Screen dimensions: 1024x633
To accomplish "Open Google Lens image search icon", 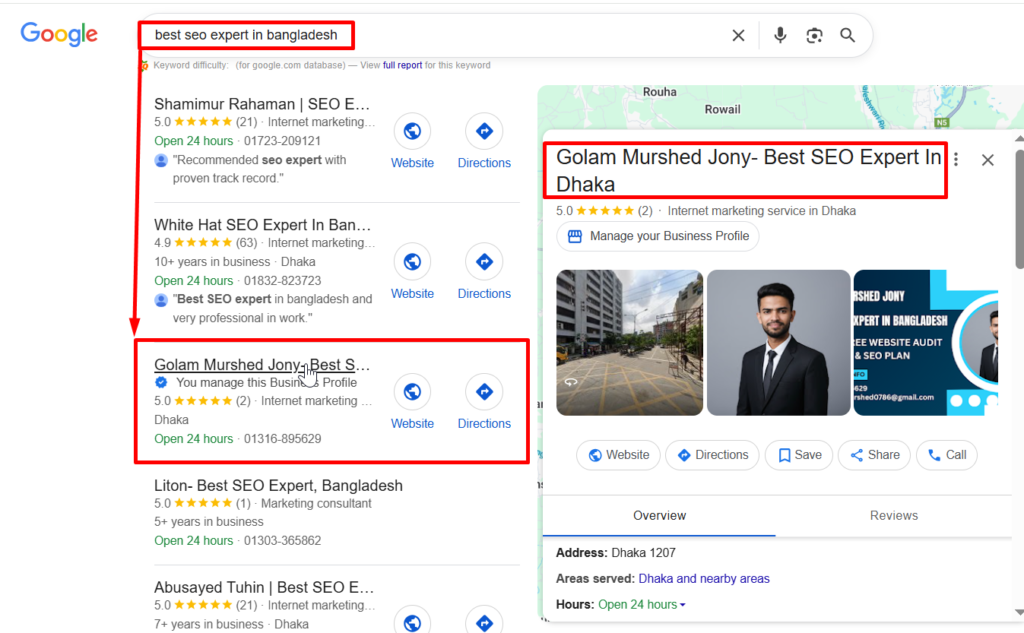I will pos(814,34).
